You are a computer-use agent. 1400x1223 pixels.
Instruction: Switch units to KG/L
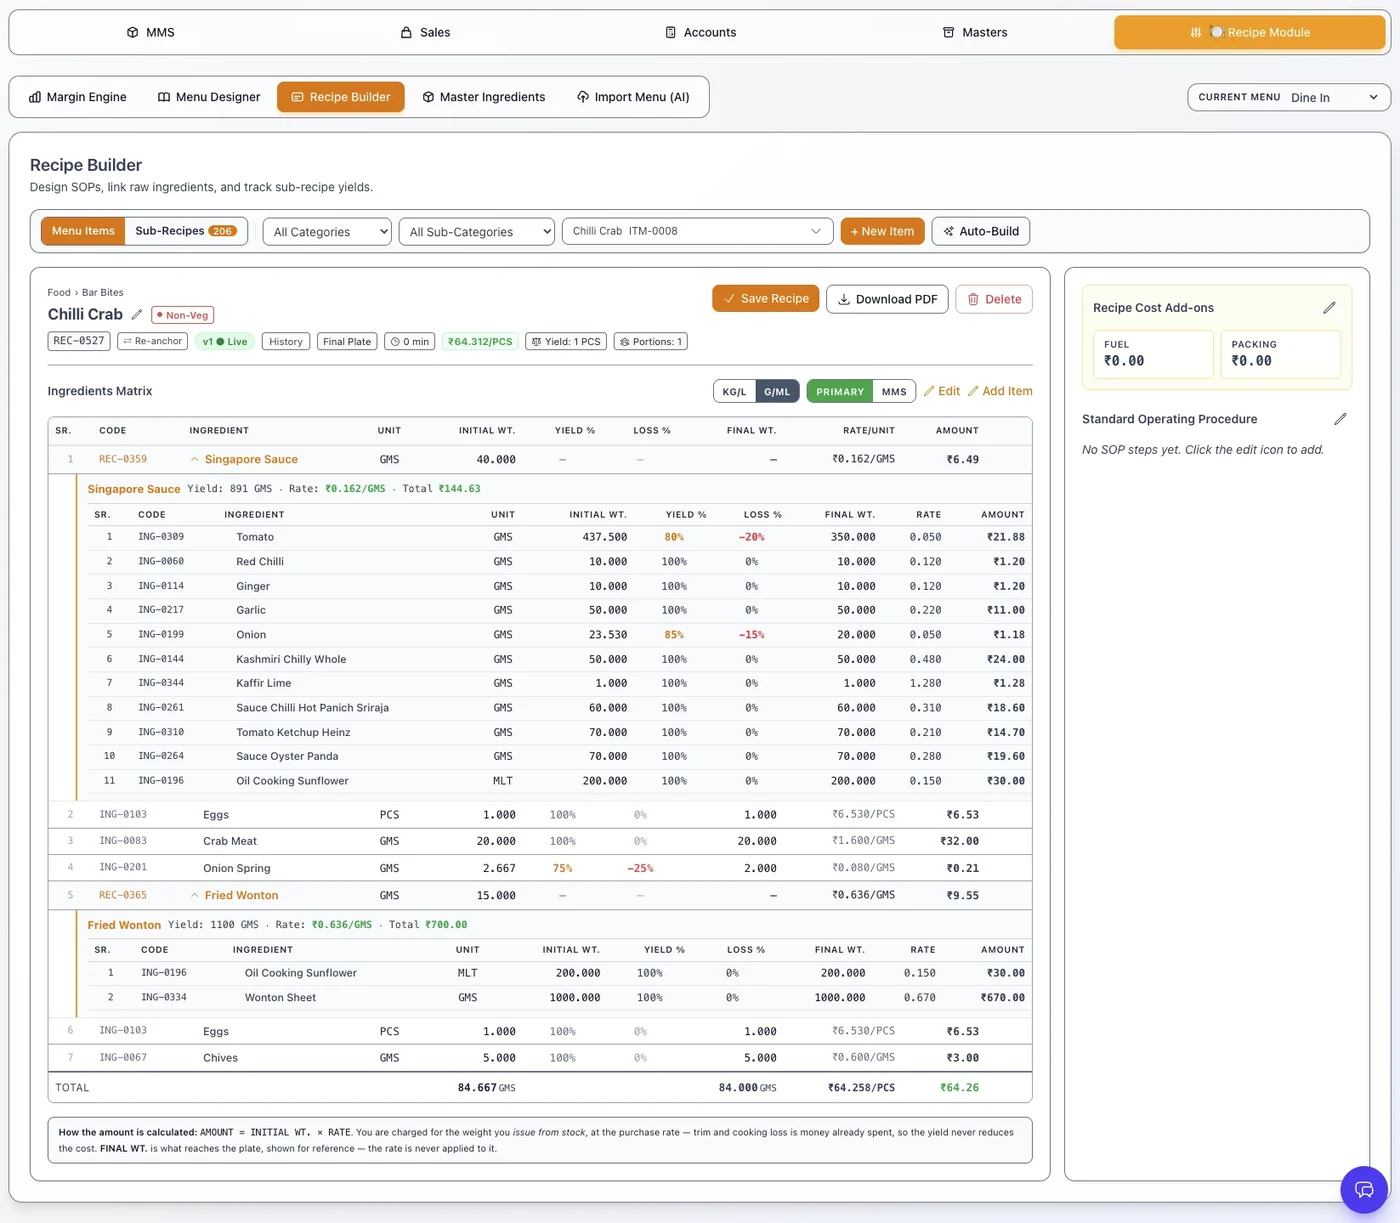point(735,392)
